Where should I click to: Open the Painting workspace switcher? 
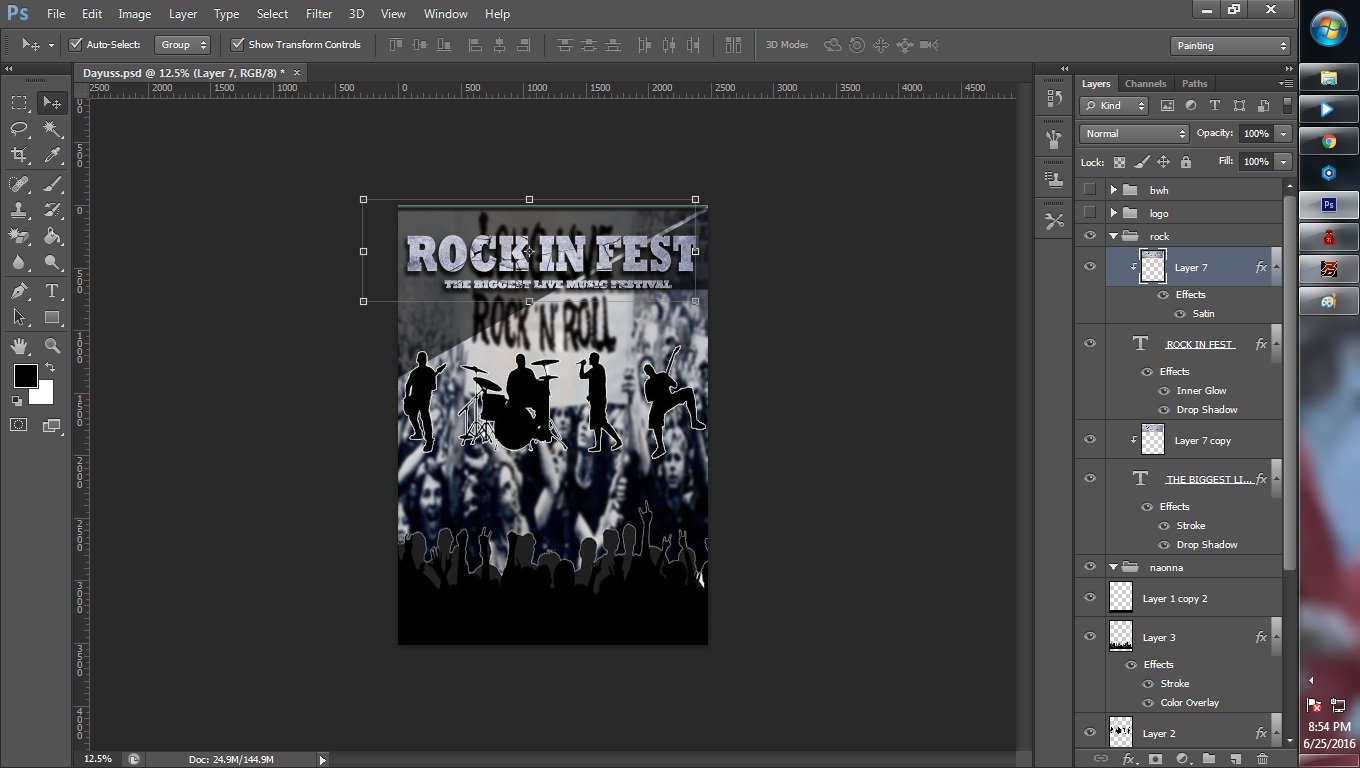(x=1231, y=44)
